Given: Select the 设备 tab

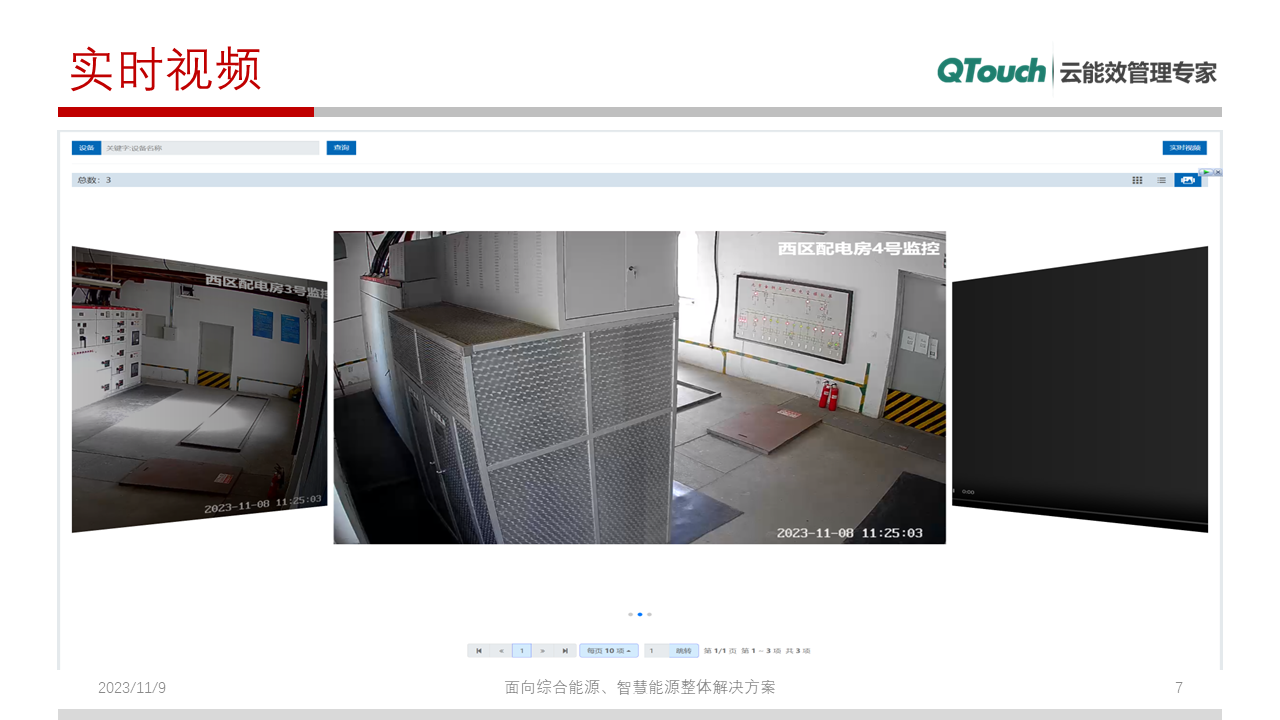Looking at the screenshot, I should 86,147.
